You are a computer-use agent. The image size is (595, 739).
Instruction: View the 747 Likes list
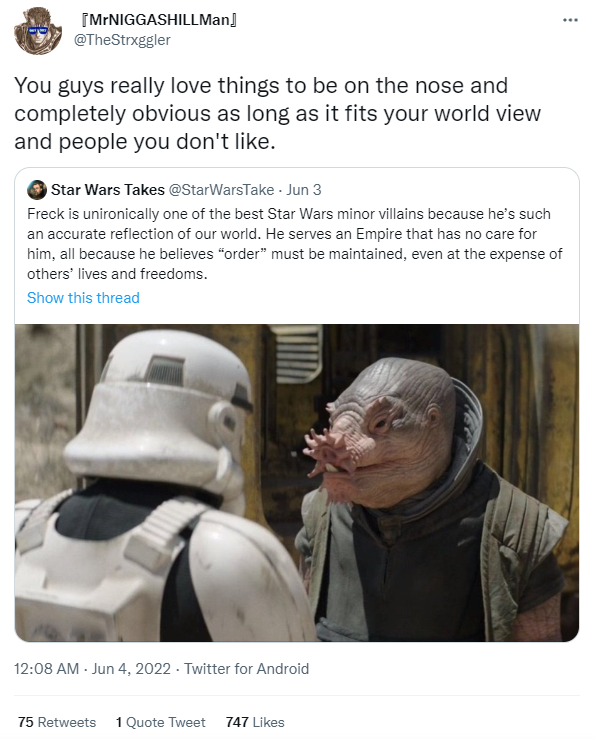(x=255, y=722)
